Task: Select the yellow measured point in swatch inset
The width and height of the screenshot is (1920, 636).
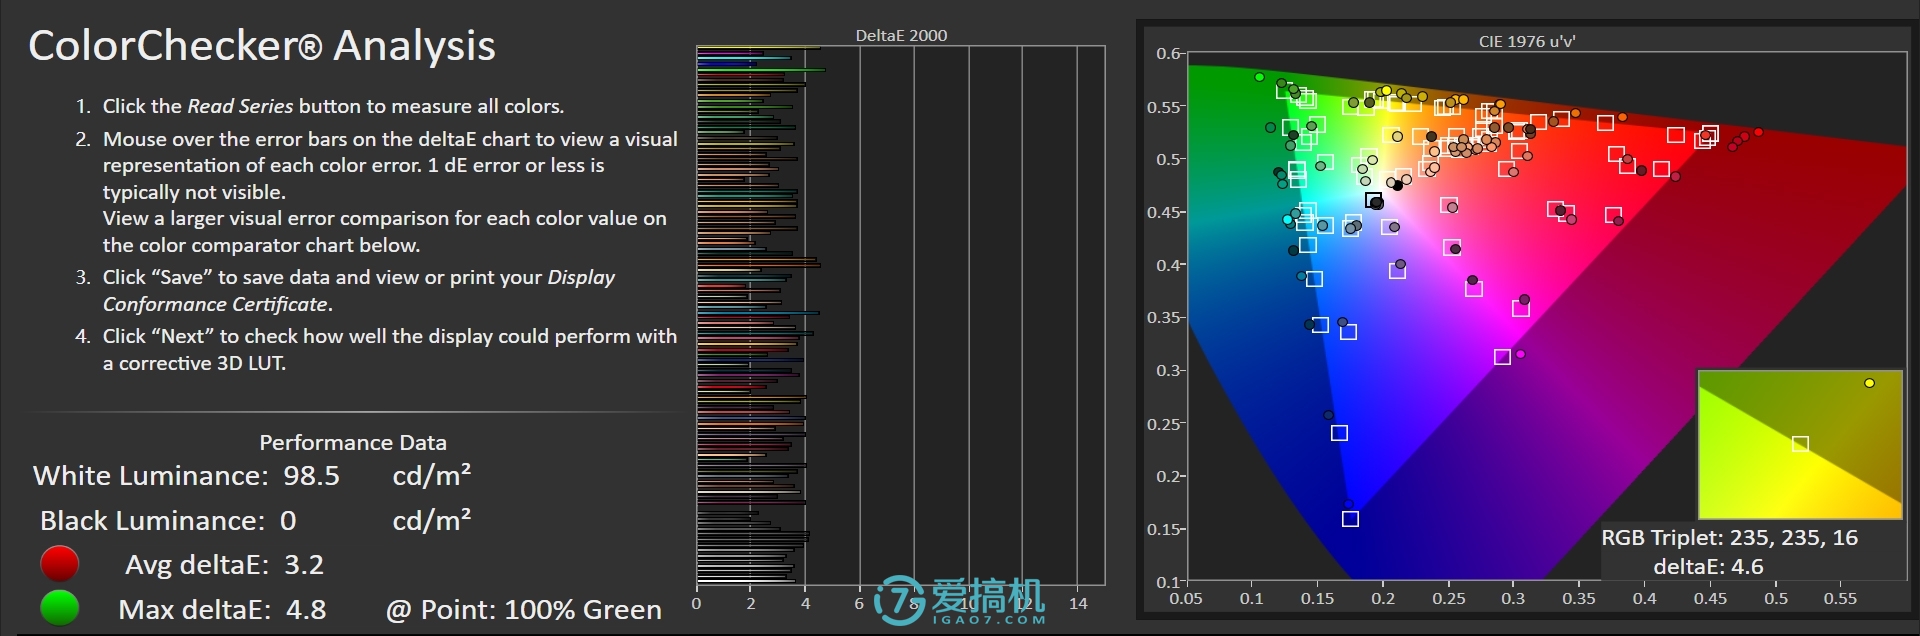Action: coord(1869,383)
